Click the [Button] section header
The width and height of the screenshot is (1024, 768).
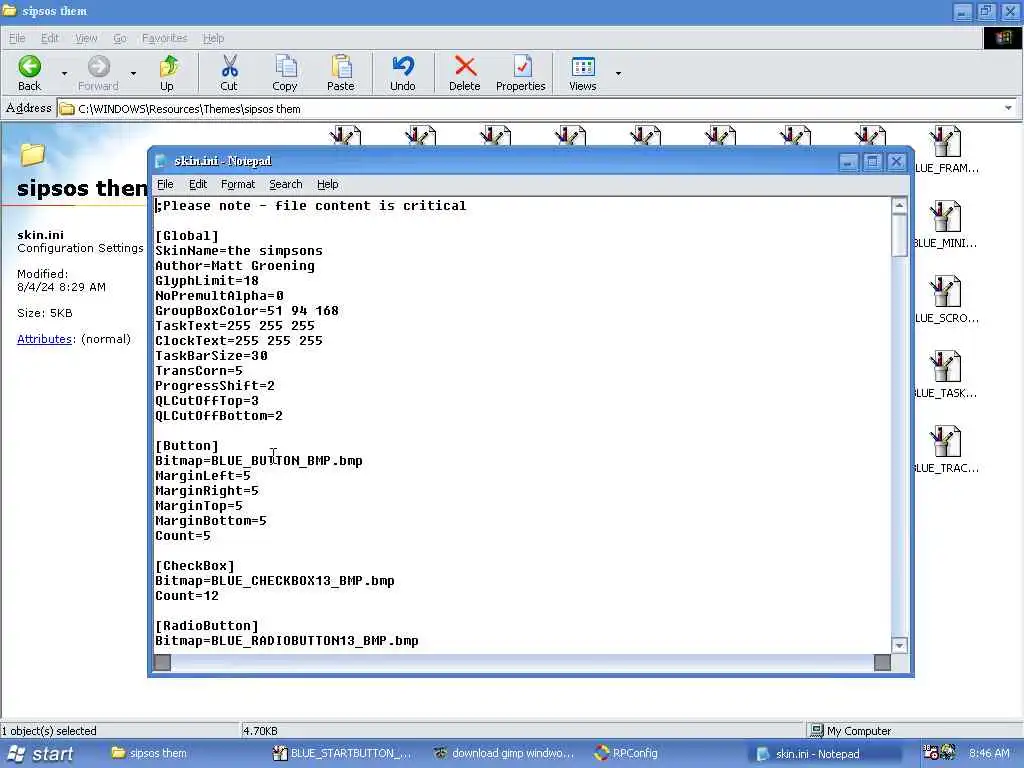click(x=187, y=445)
